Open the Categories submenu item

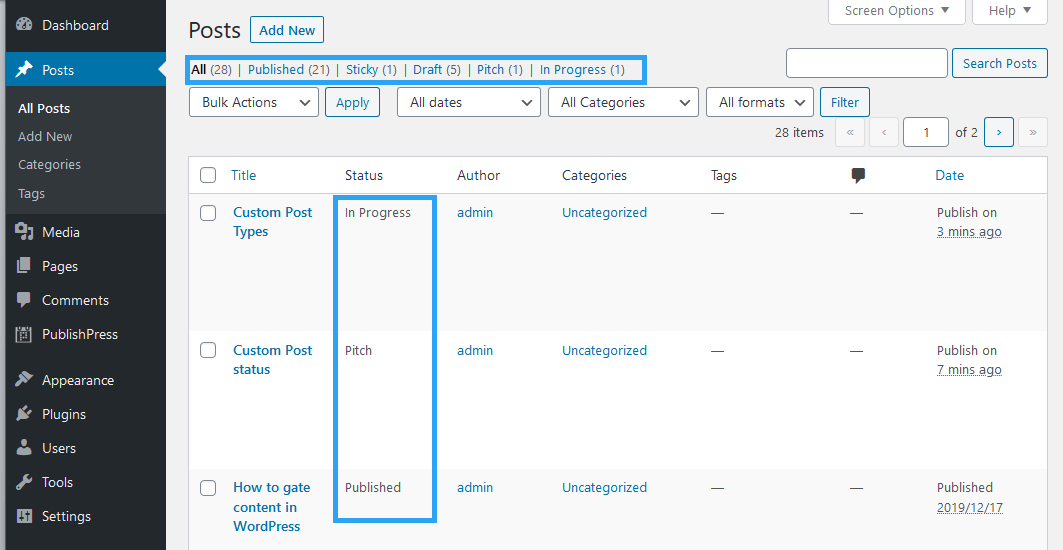[x=49, y=165]
